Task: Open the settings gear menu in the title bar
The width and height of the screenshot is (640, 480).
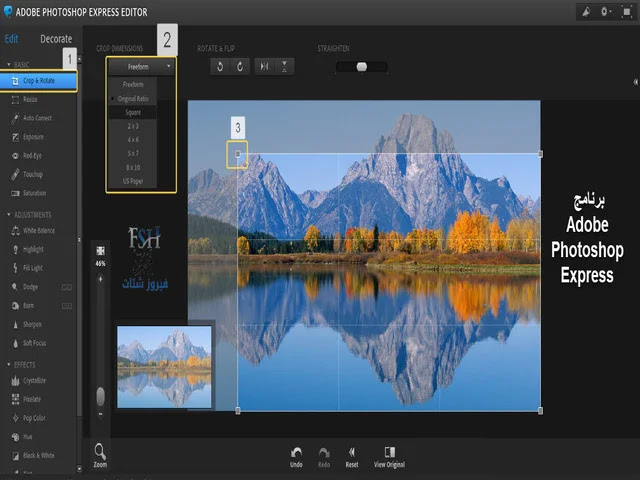Action: (x=606, y=12)
